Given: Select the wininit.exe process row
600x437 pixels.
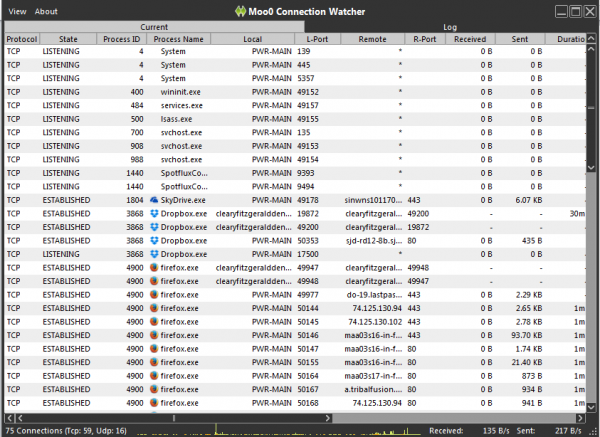Looking at the screenshot, I should coord(295,92).
